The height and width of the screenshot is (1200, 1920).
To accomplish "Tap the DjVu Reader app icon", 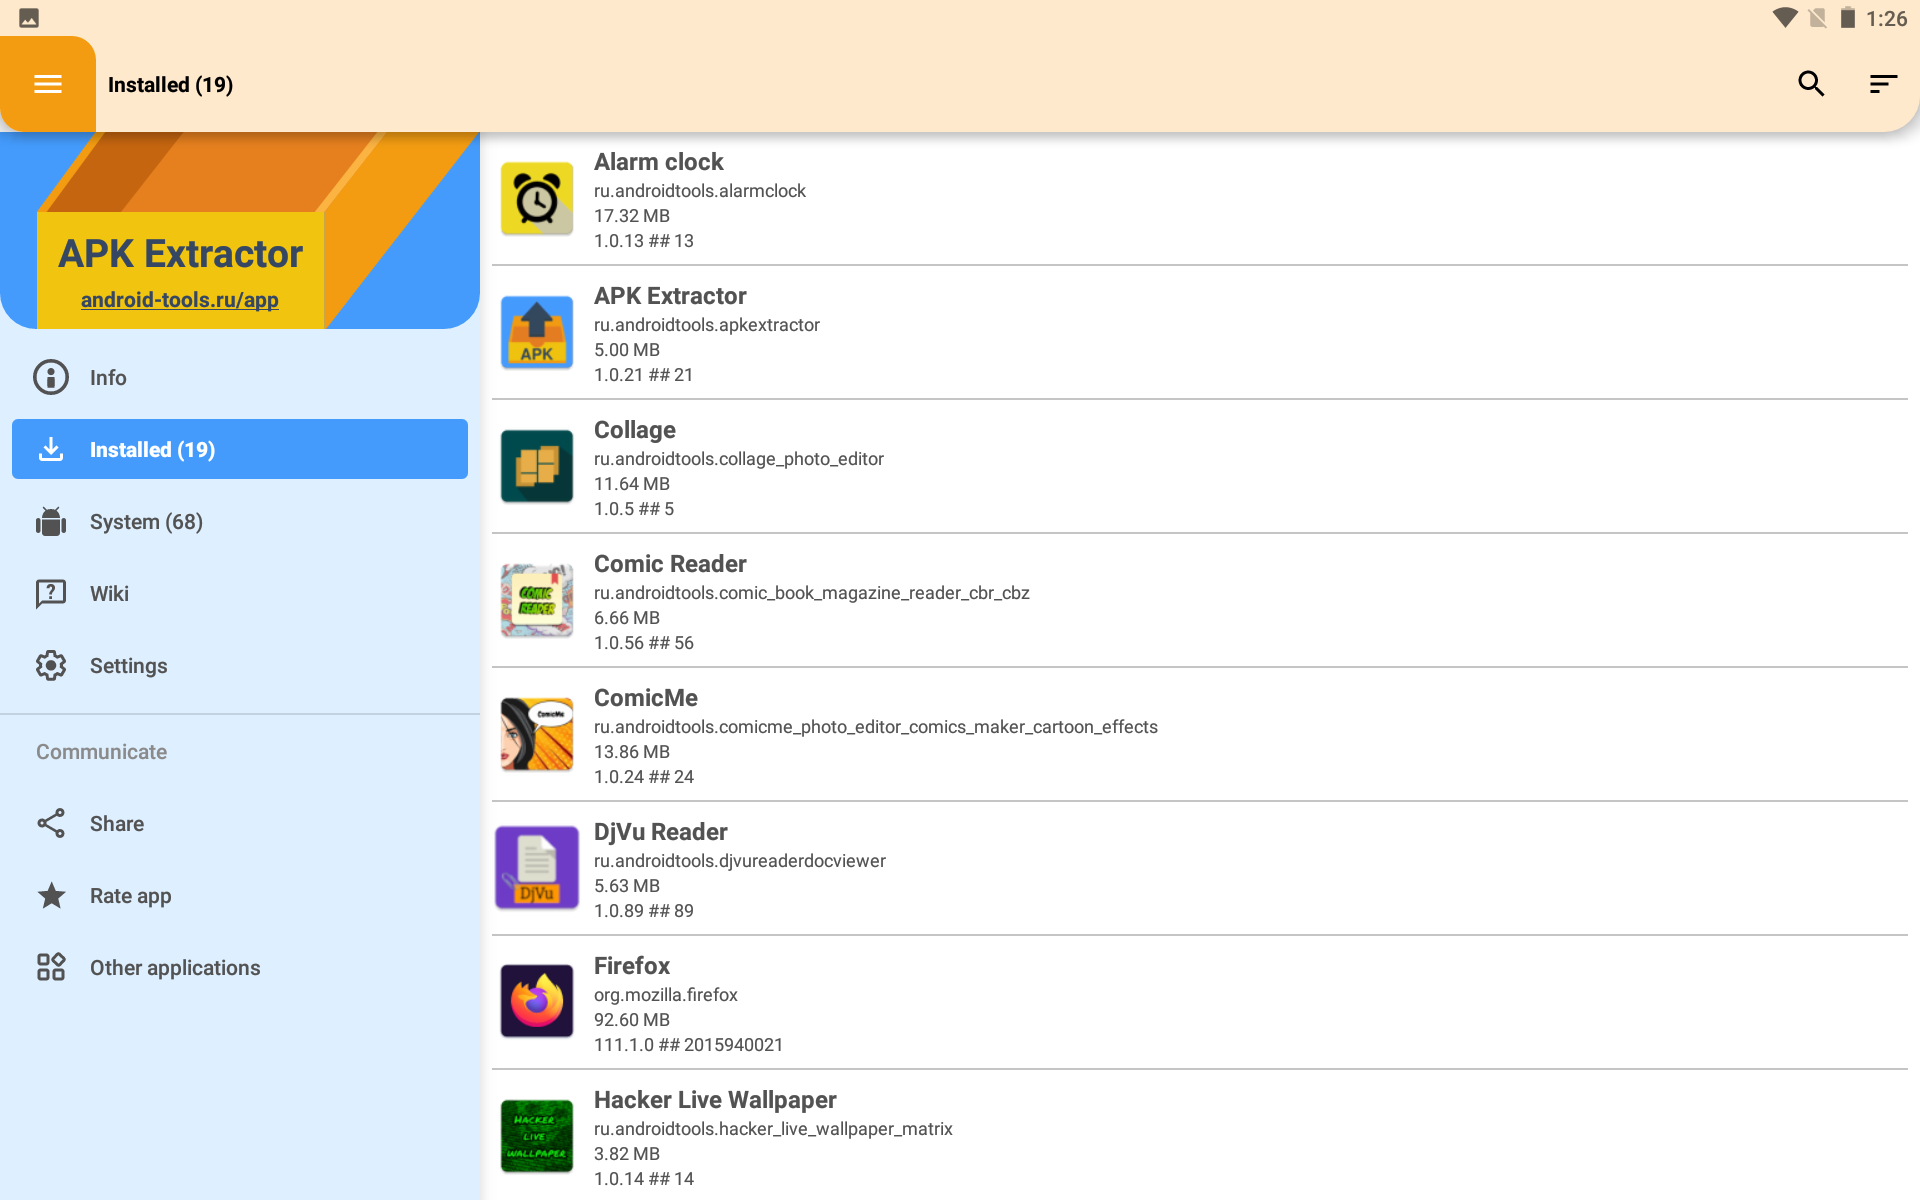I will 537,868.
